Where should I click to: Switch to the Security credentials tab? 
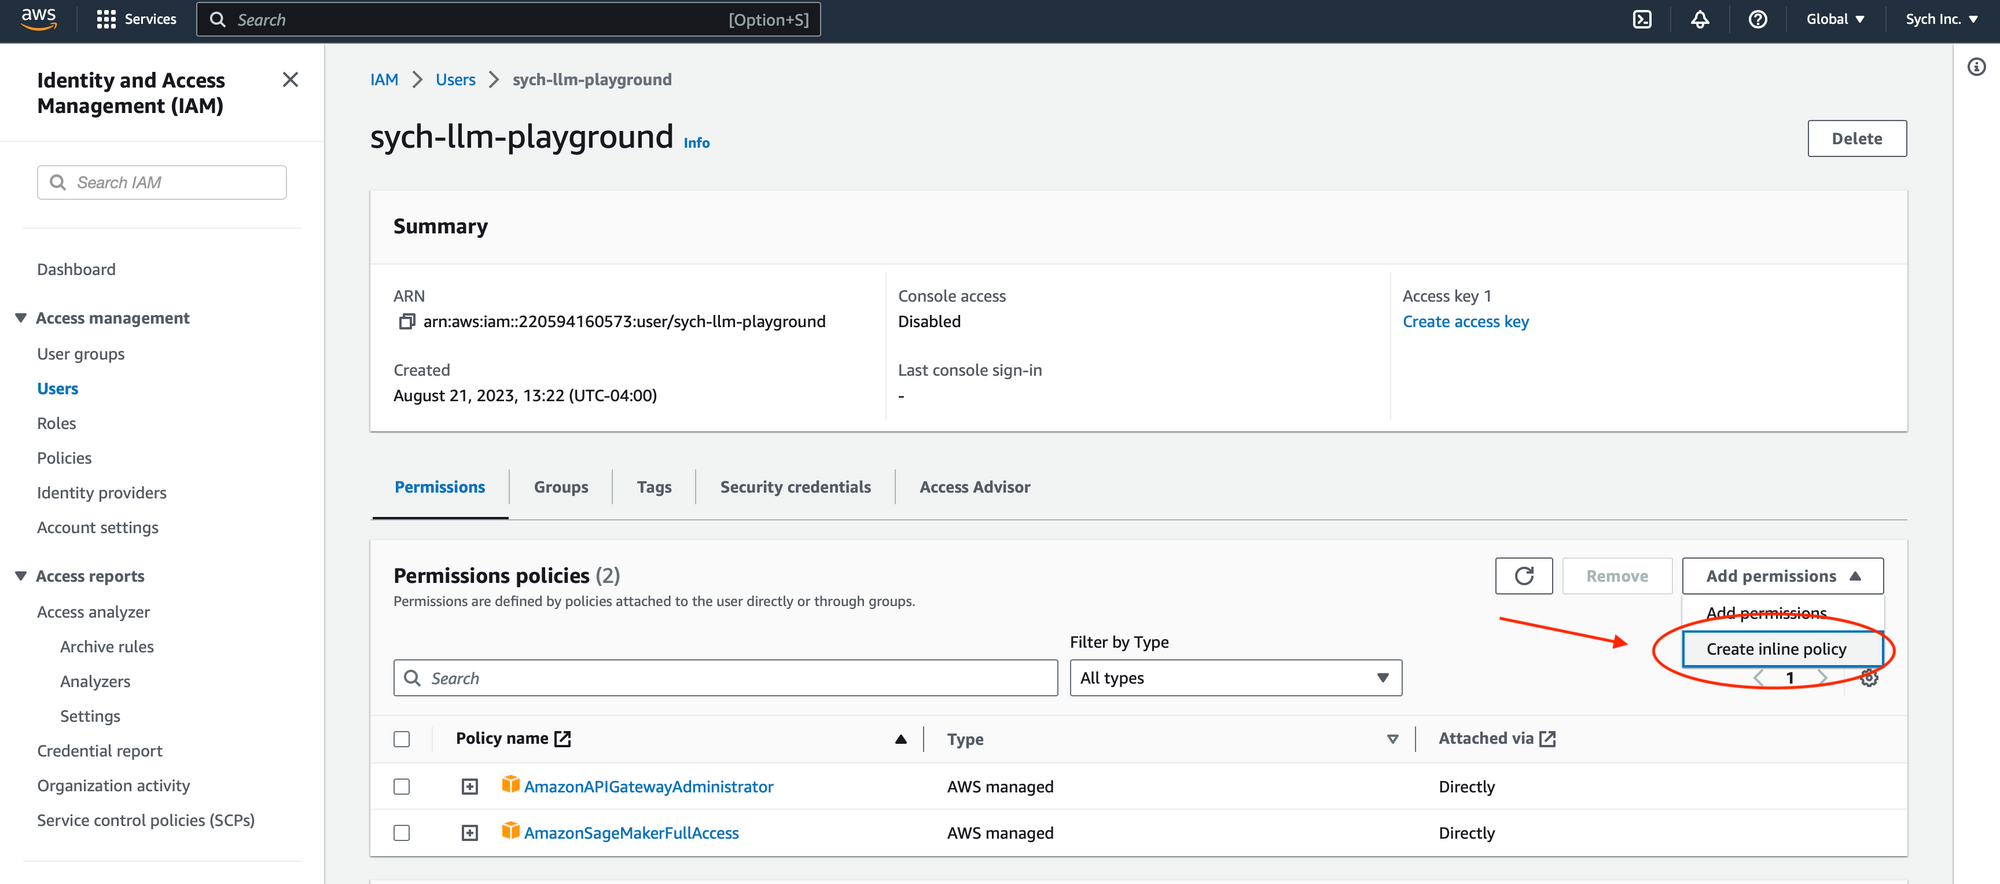pyautogui.click(x=795, y=487)
